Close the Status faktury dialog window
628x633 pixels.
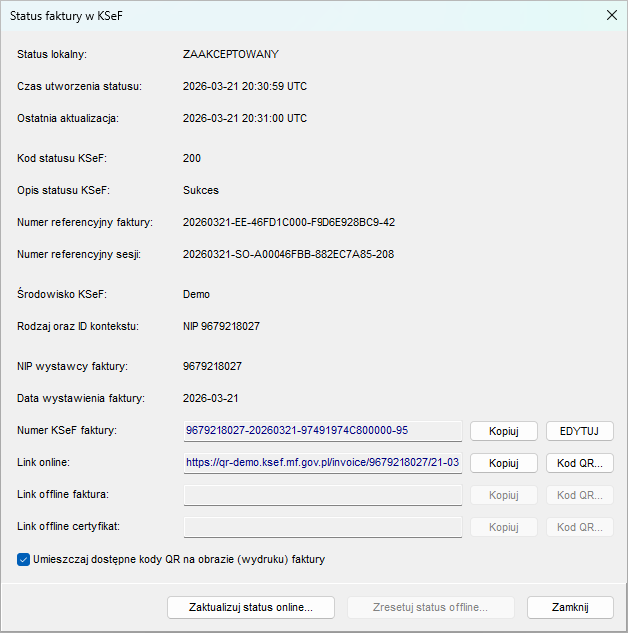click(x=611, y=15)
